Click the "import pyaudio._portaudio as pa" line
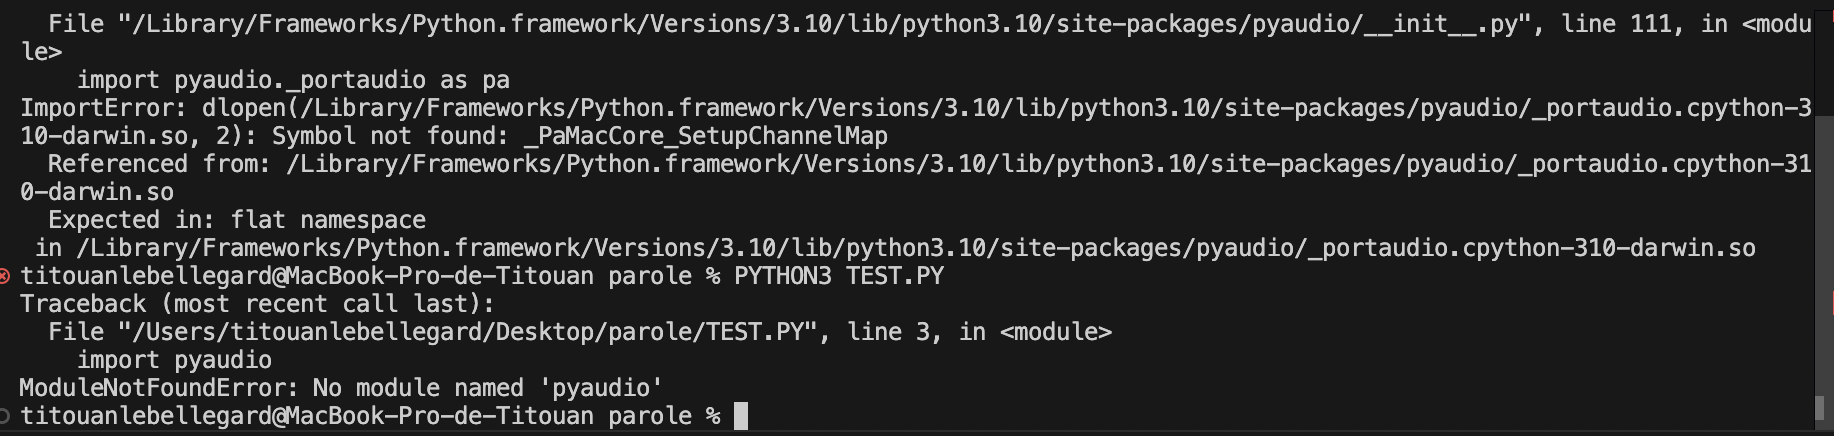This screenshot has height=436, width=1834. click(x=293, y=80)
